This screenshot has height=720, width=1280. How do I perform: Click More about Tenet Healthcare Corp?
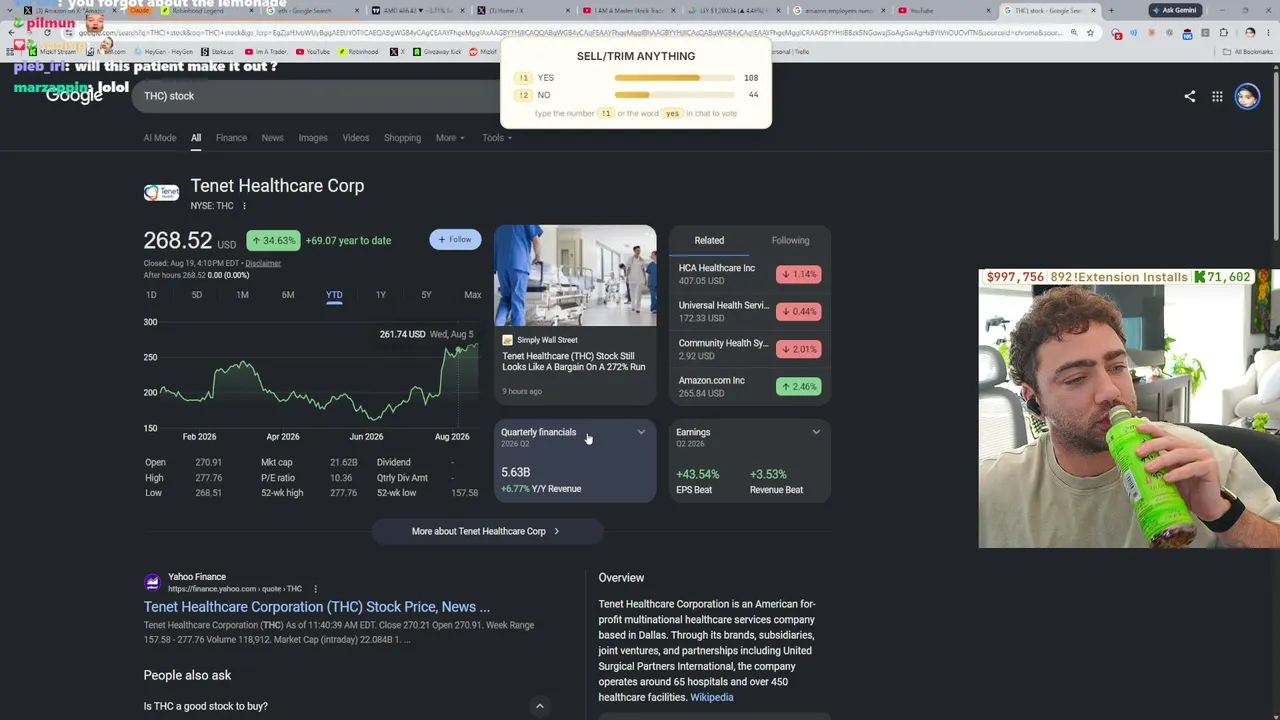[x=486, y=531]
